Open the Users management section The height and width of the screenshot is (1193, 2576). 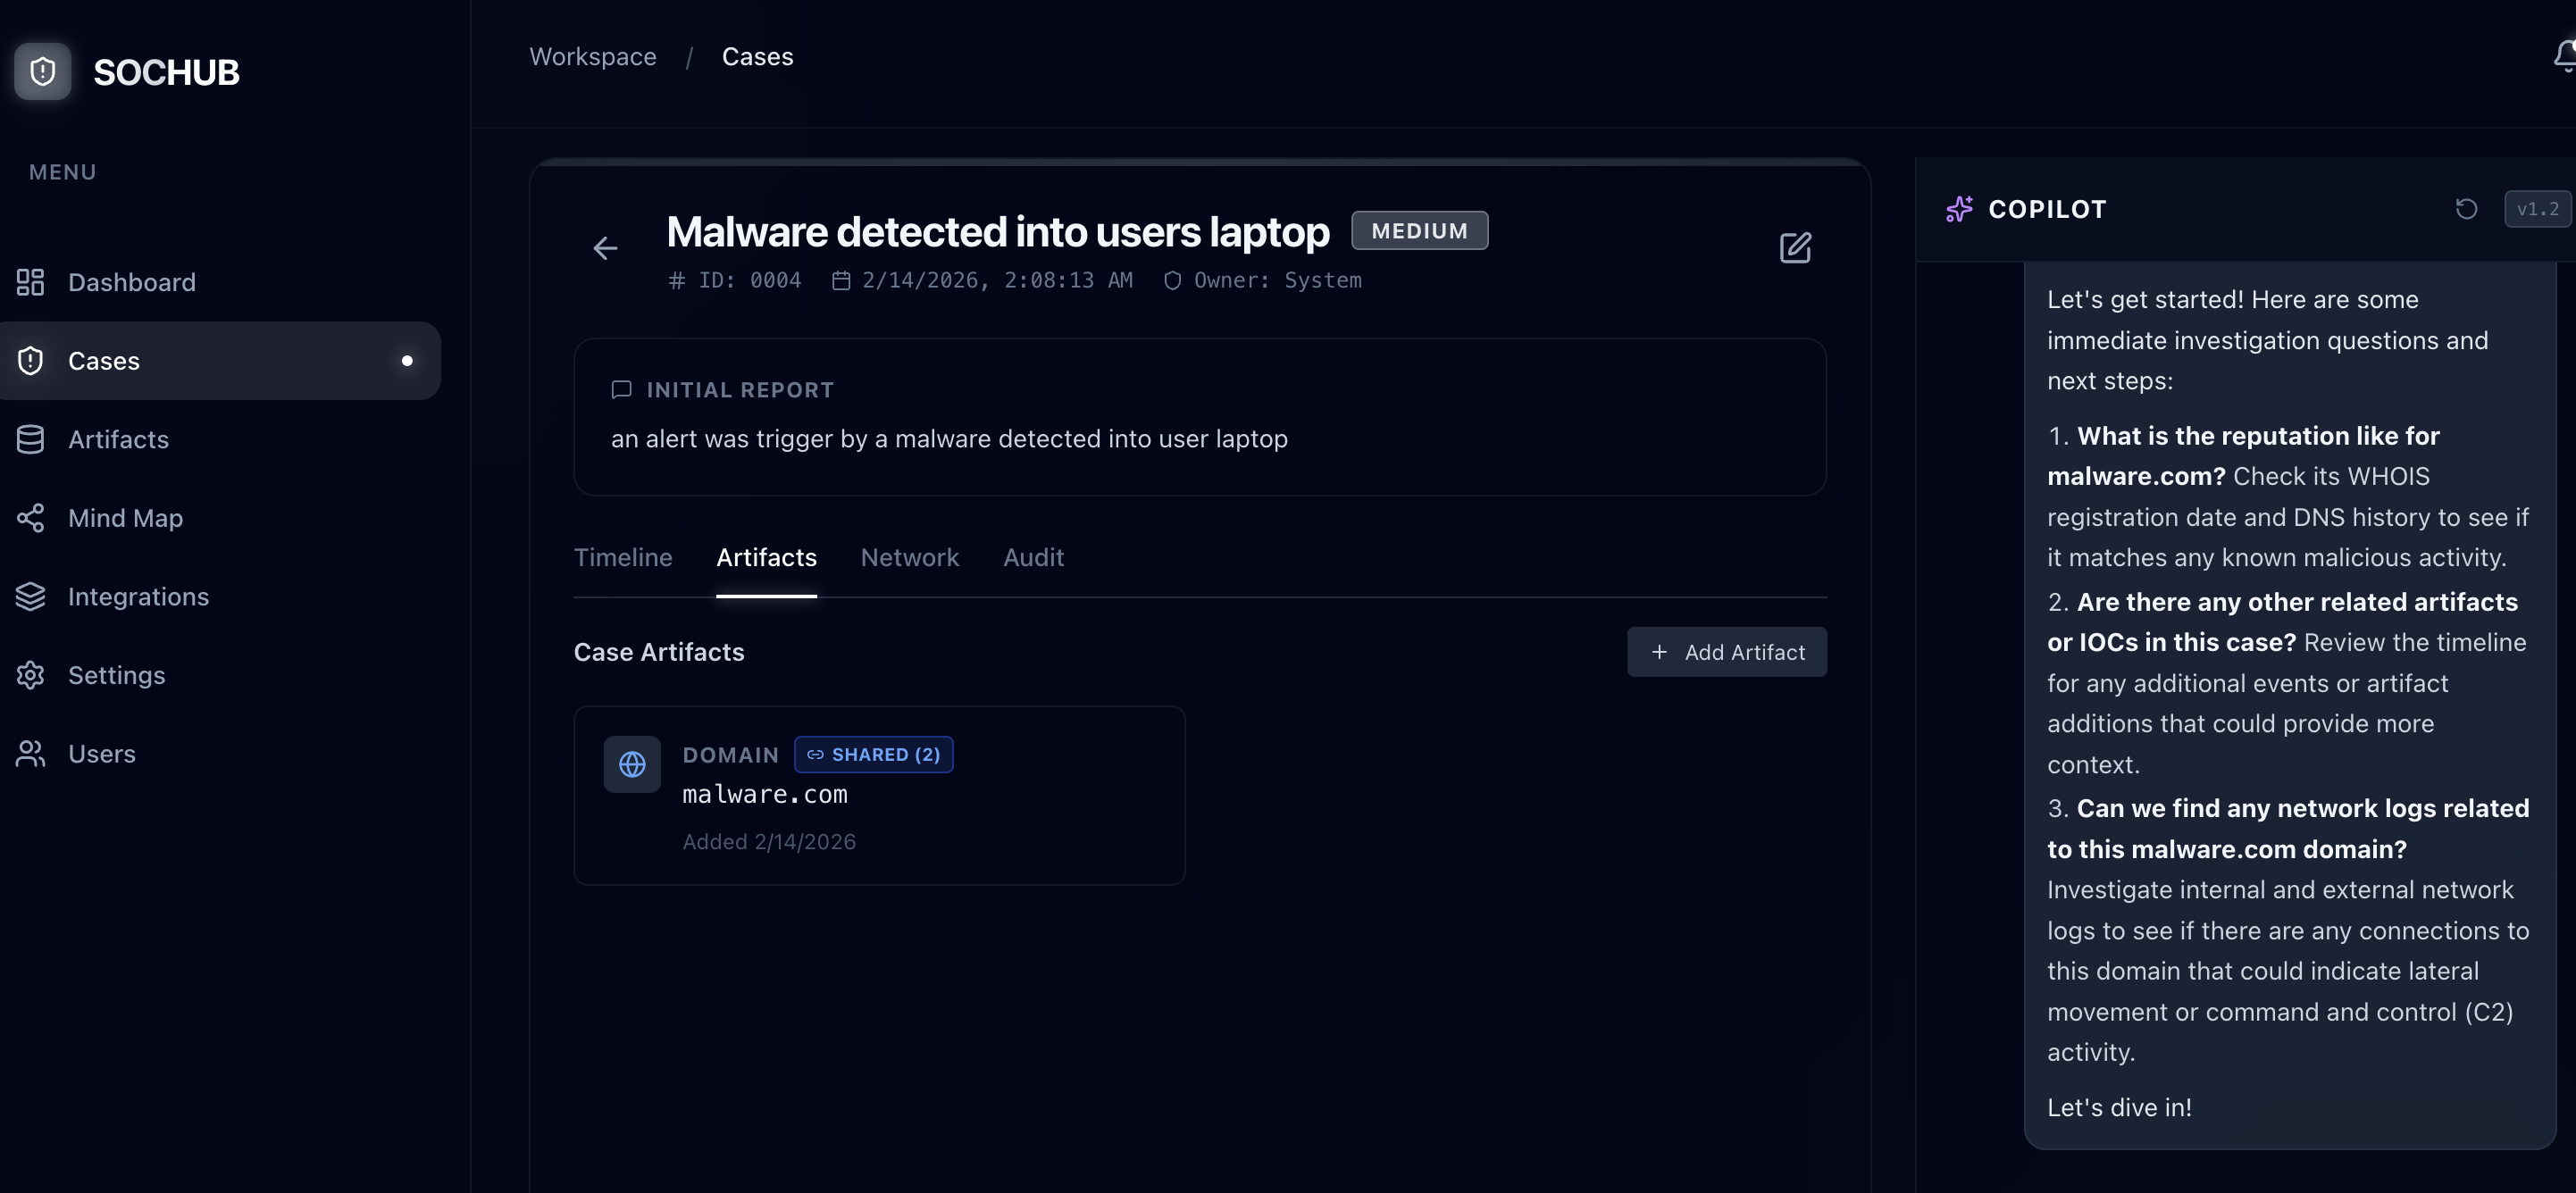[102, 753]
